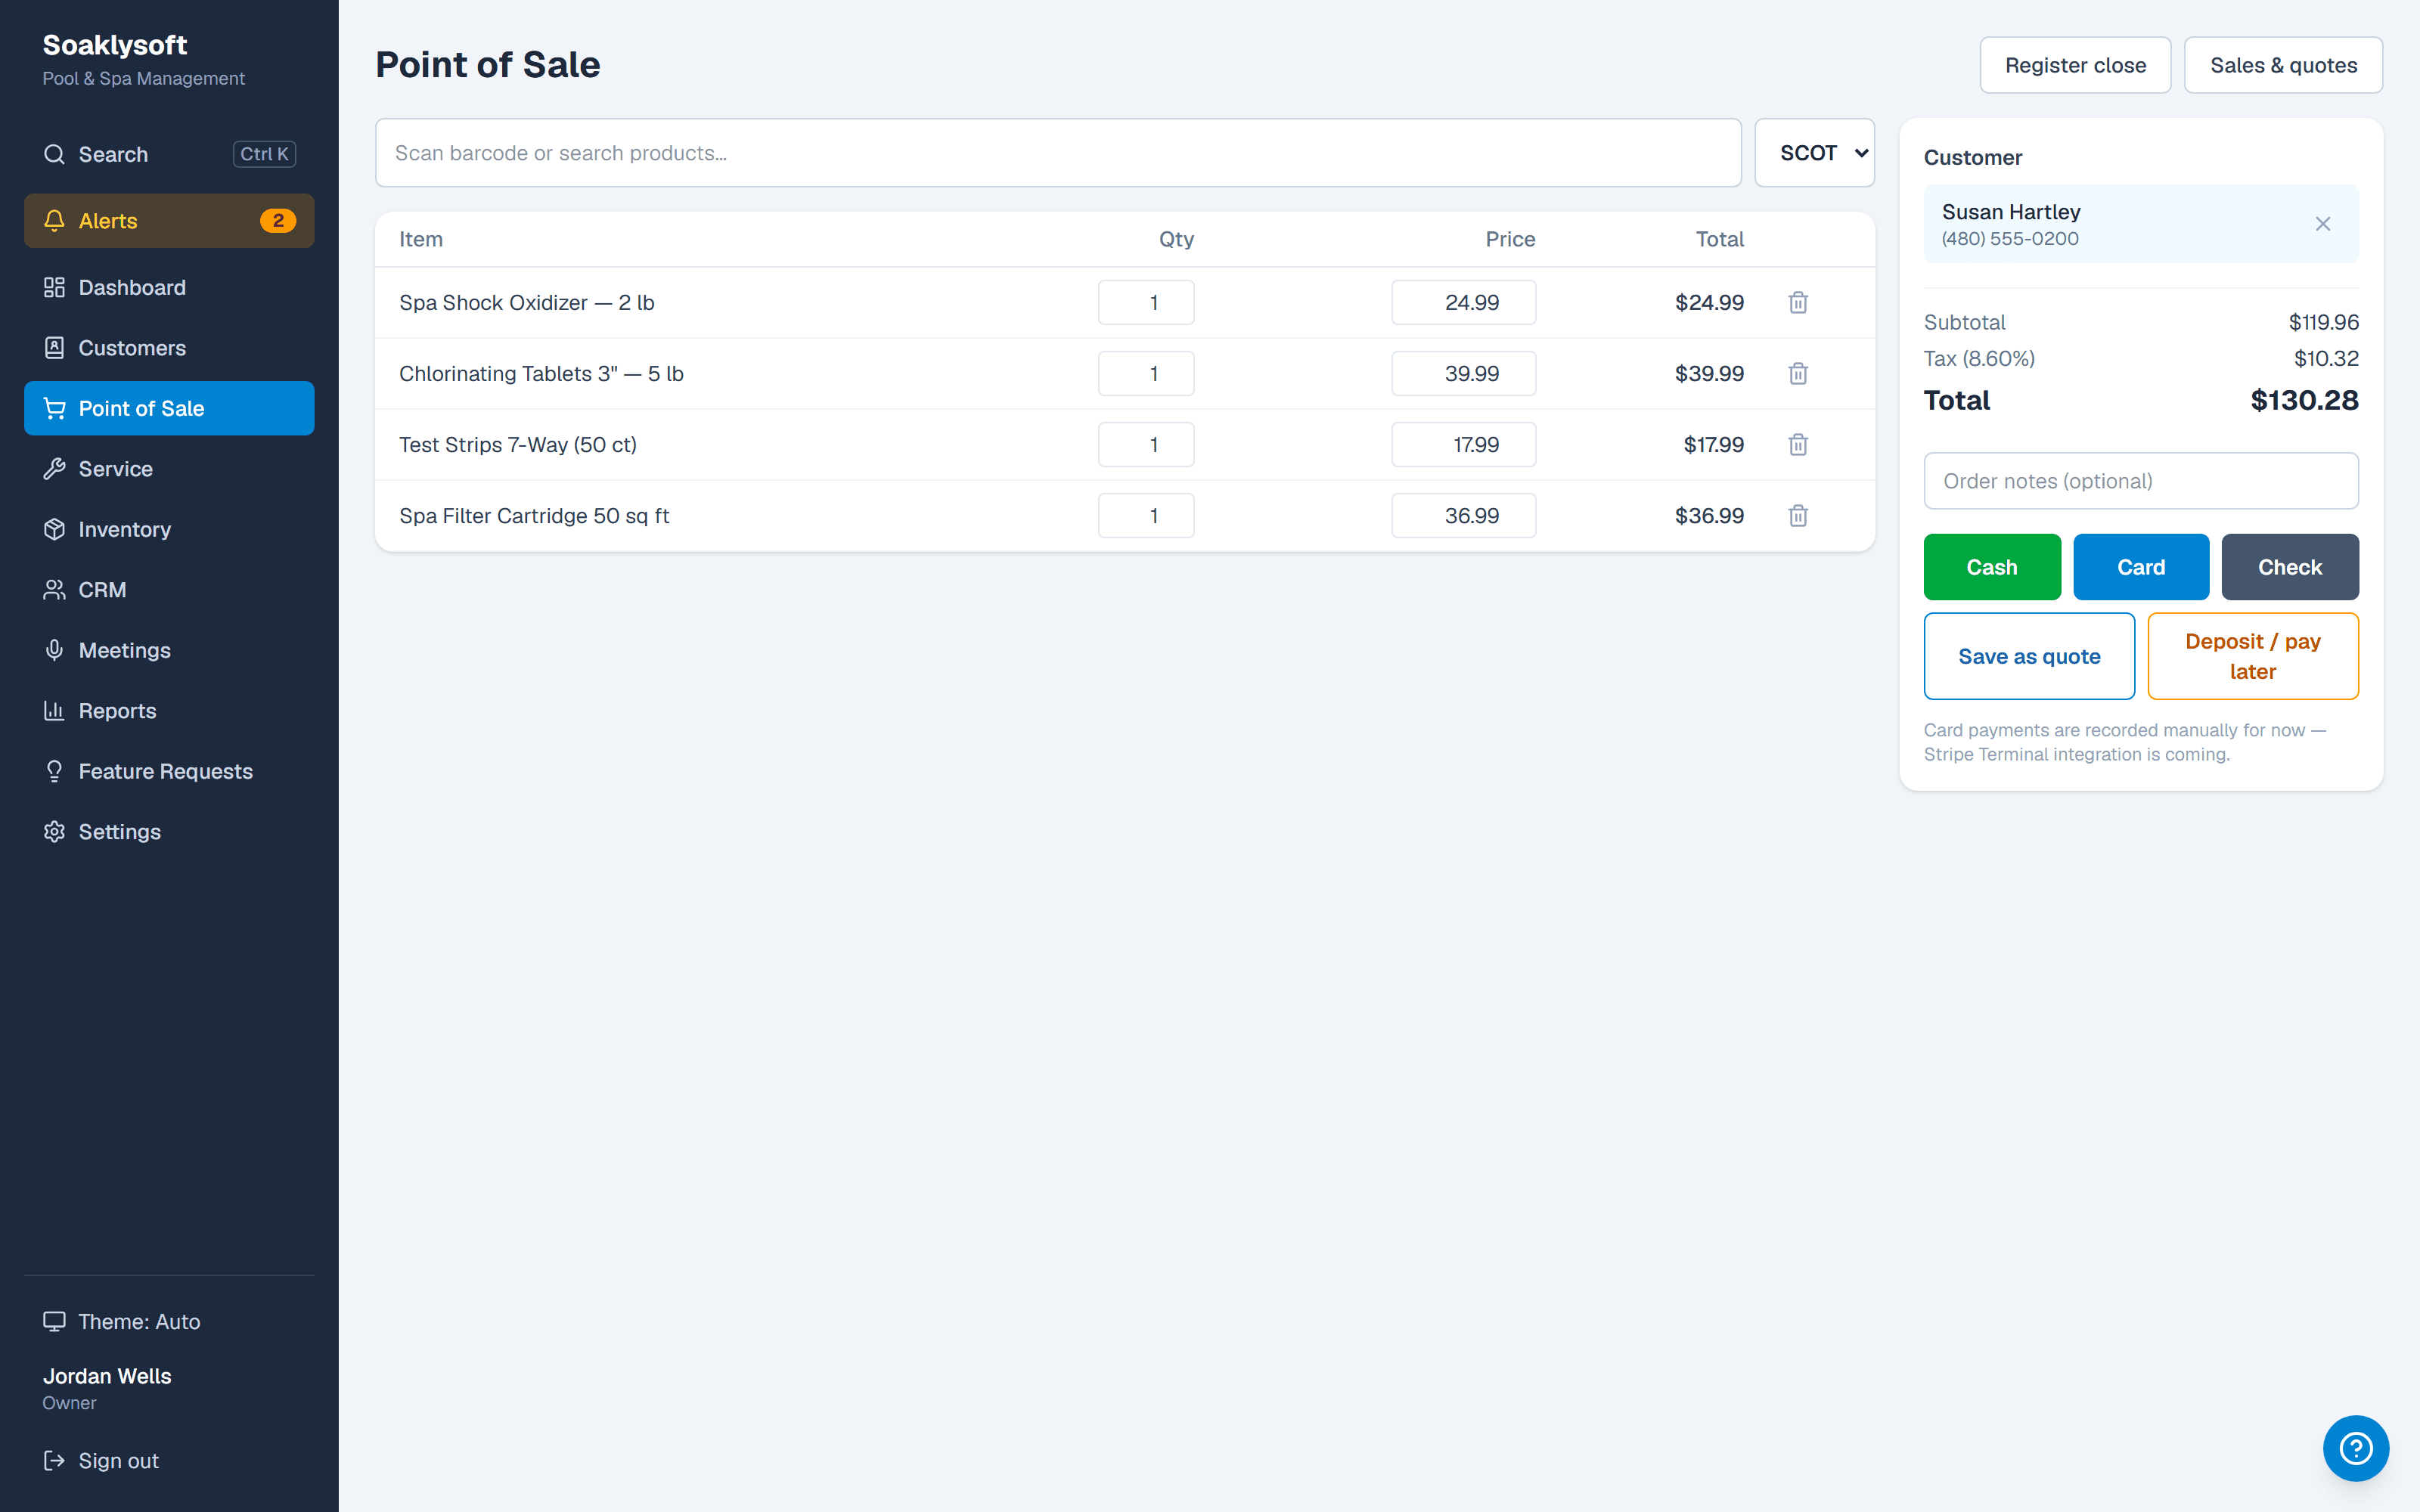This screenshot has height=1512, width=2420.
Task: Edit the 17.99 price field
Action: pyautogui.click(x=1463, y=444)
